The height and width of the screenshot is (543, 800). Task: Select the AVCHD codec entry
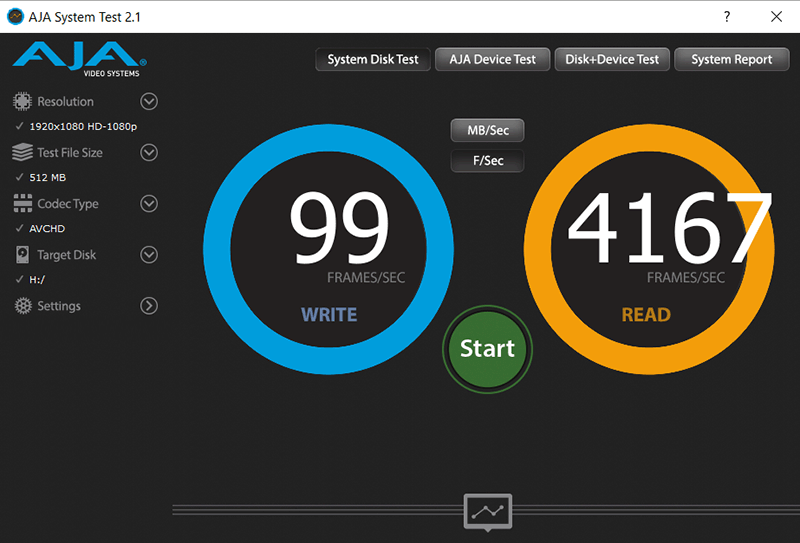pyautogui.click(x=47, y=229)
